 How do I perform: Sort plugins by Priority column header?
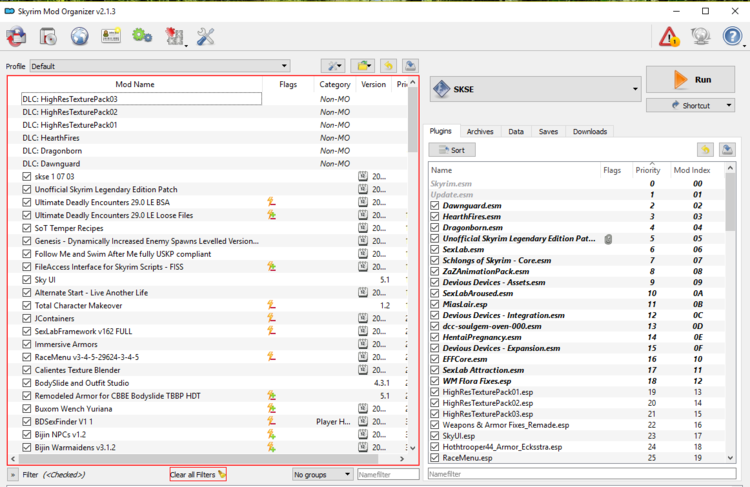click(x=648, y=170)
